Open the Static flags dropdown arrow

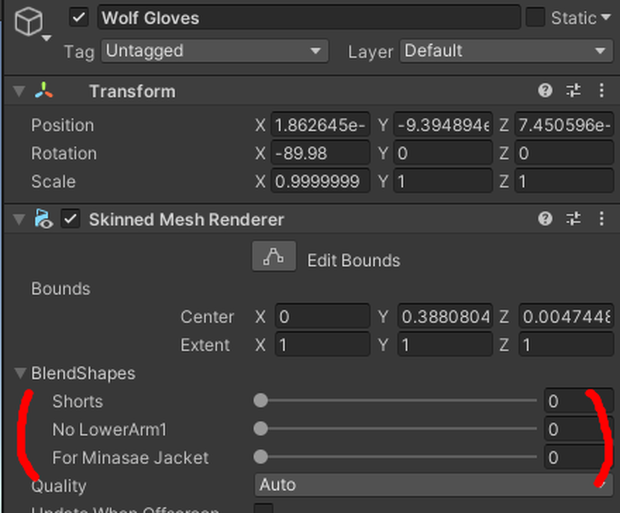[605, 17]
